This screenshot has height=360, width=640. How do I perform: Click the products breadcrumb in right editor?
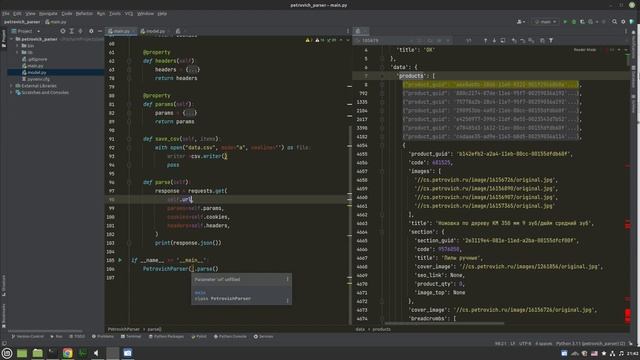tap(381, 329)
